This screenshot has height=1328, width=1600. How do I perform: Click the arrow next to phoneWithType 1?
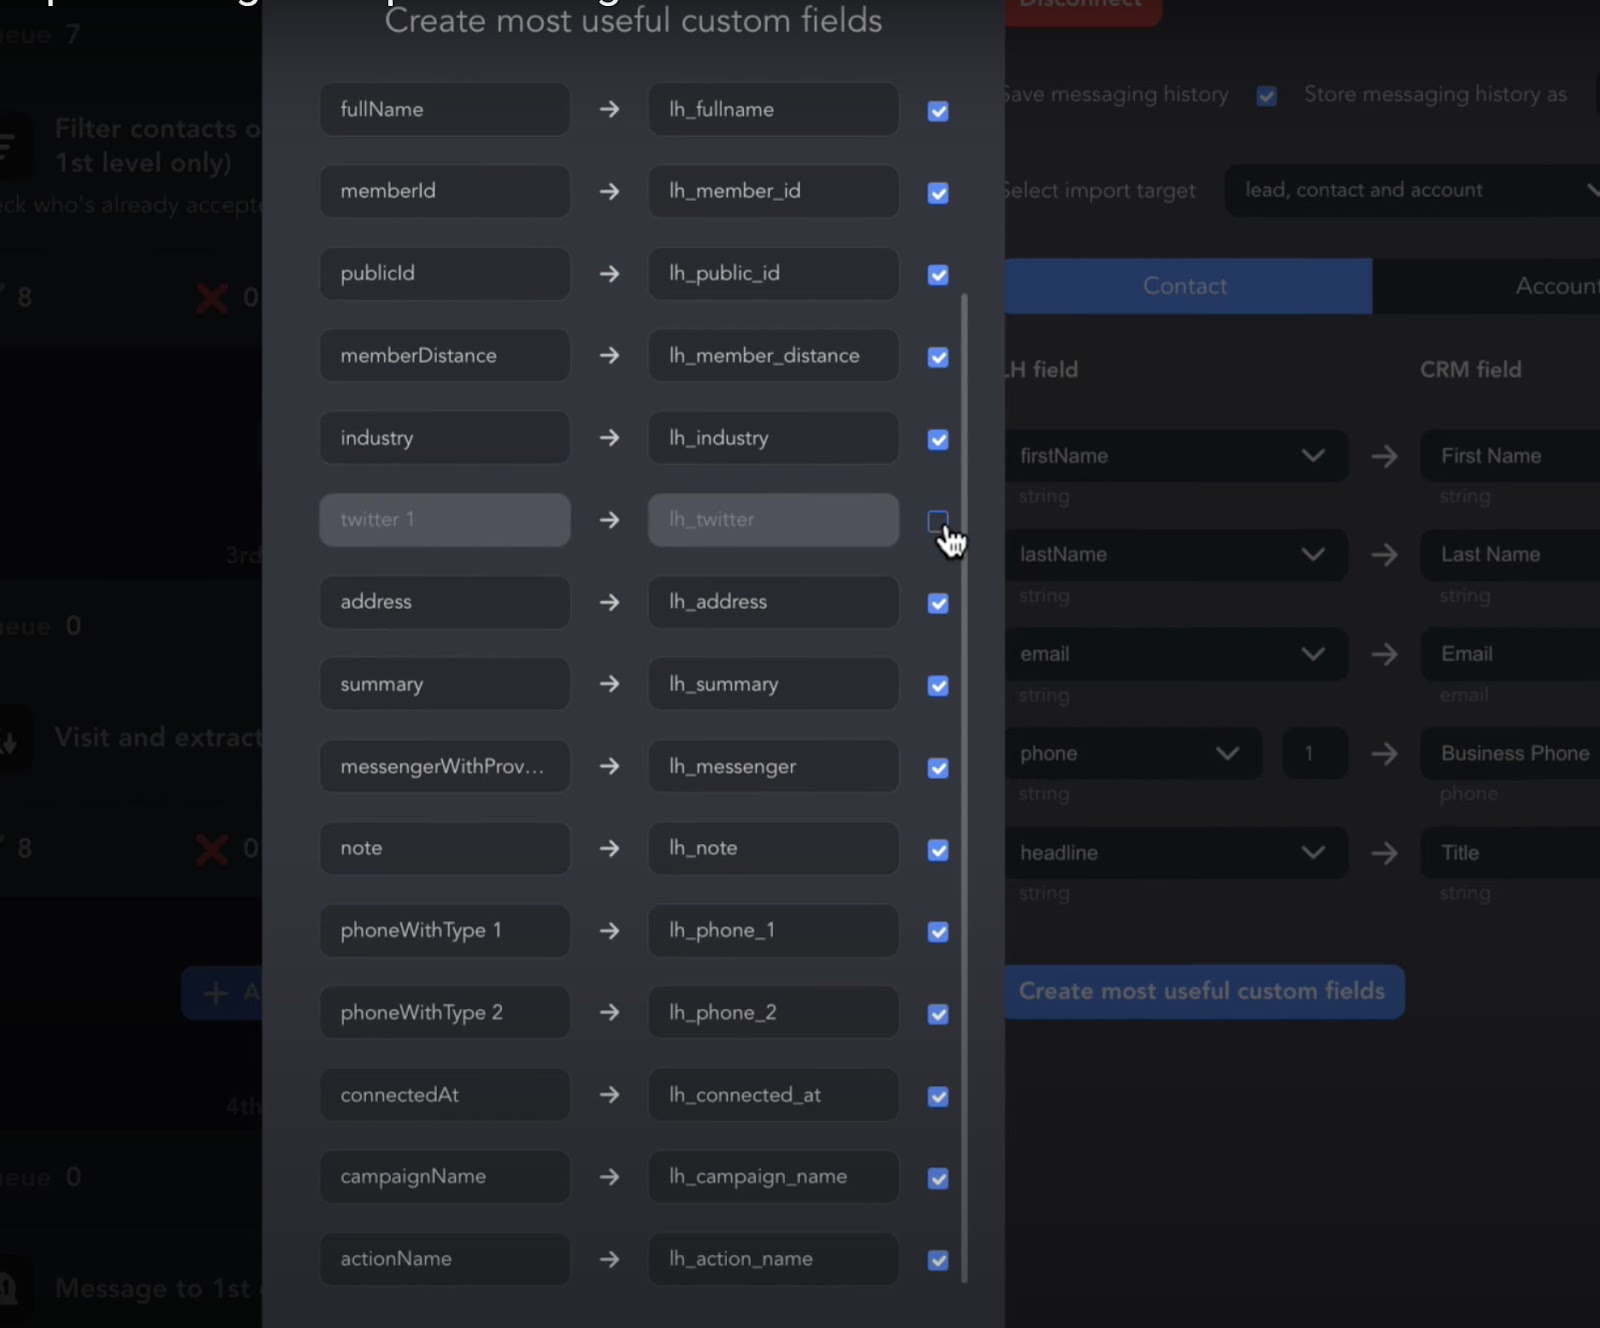609,931
